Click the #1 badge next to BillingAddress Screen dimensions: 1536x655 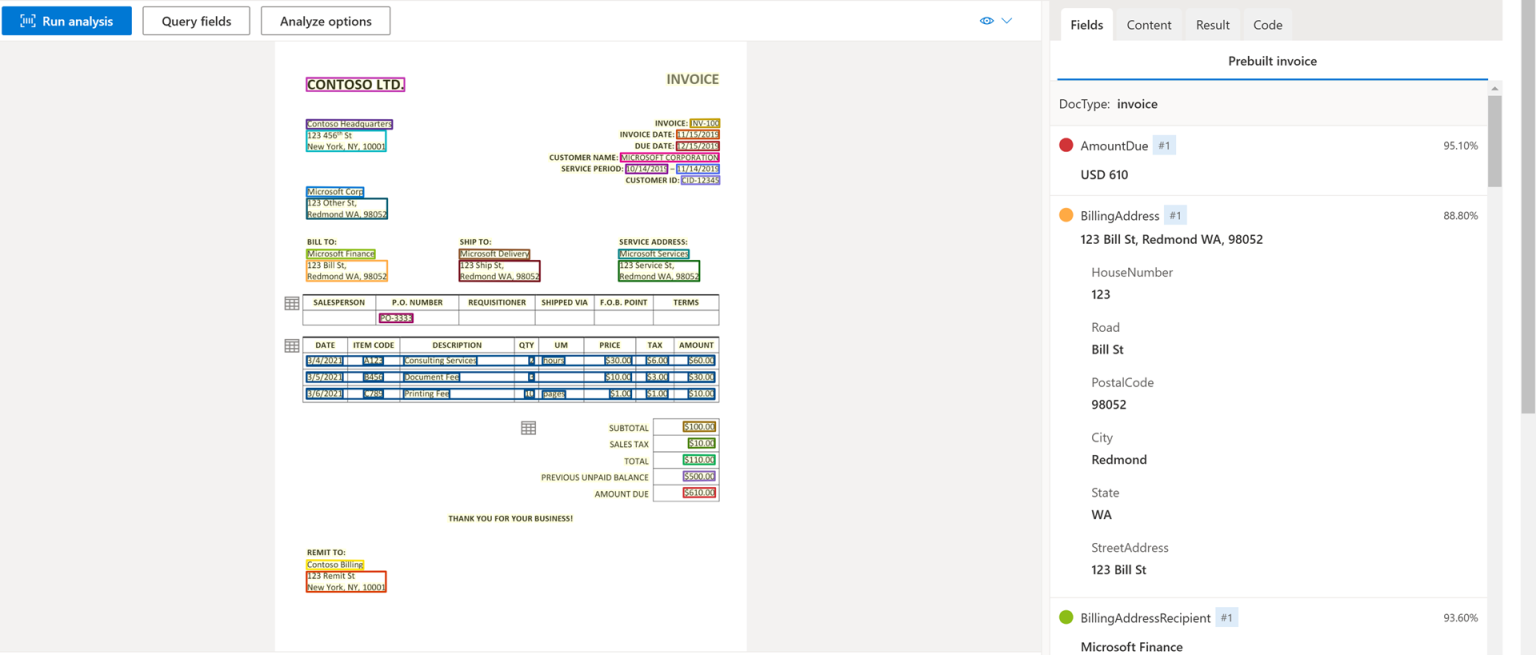click(x=1175, y=215)
